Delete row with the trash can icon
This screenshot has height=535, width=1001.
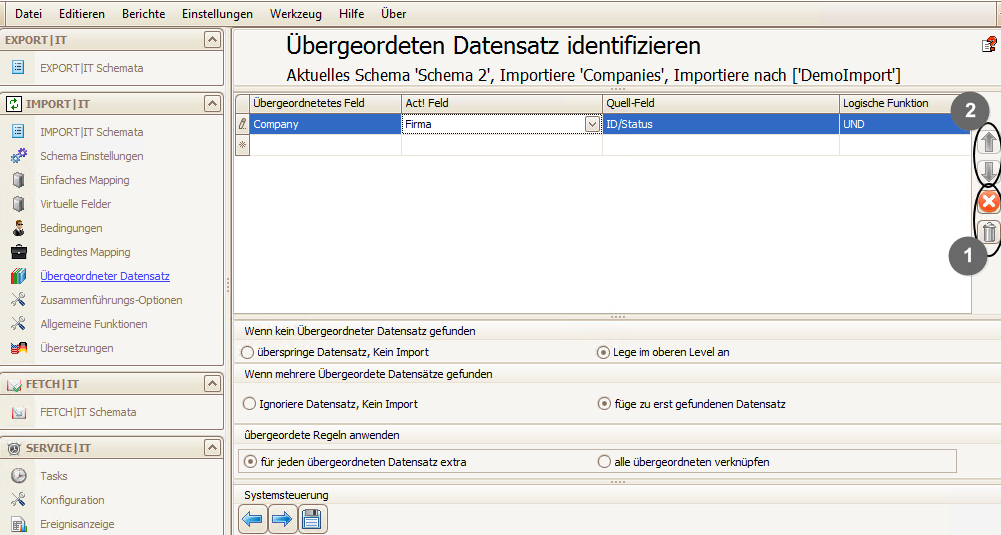click(989, 232)
